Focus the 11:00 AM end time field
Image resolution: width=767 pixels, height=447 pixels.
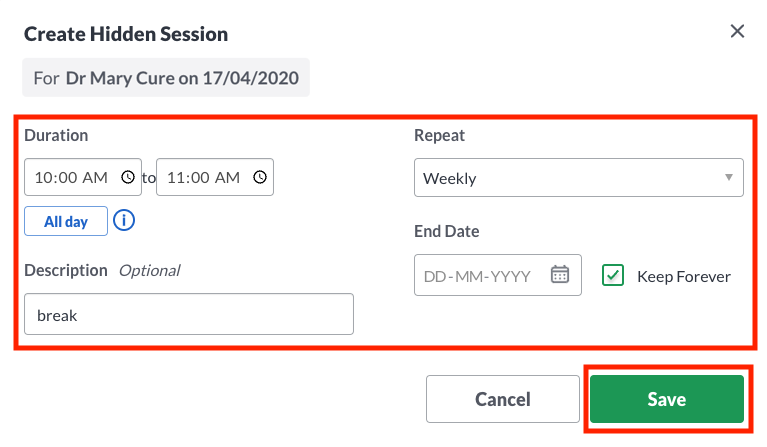215,177
